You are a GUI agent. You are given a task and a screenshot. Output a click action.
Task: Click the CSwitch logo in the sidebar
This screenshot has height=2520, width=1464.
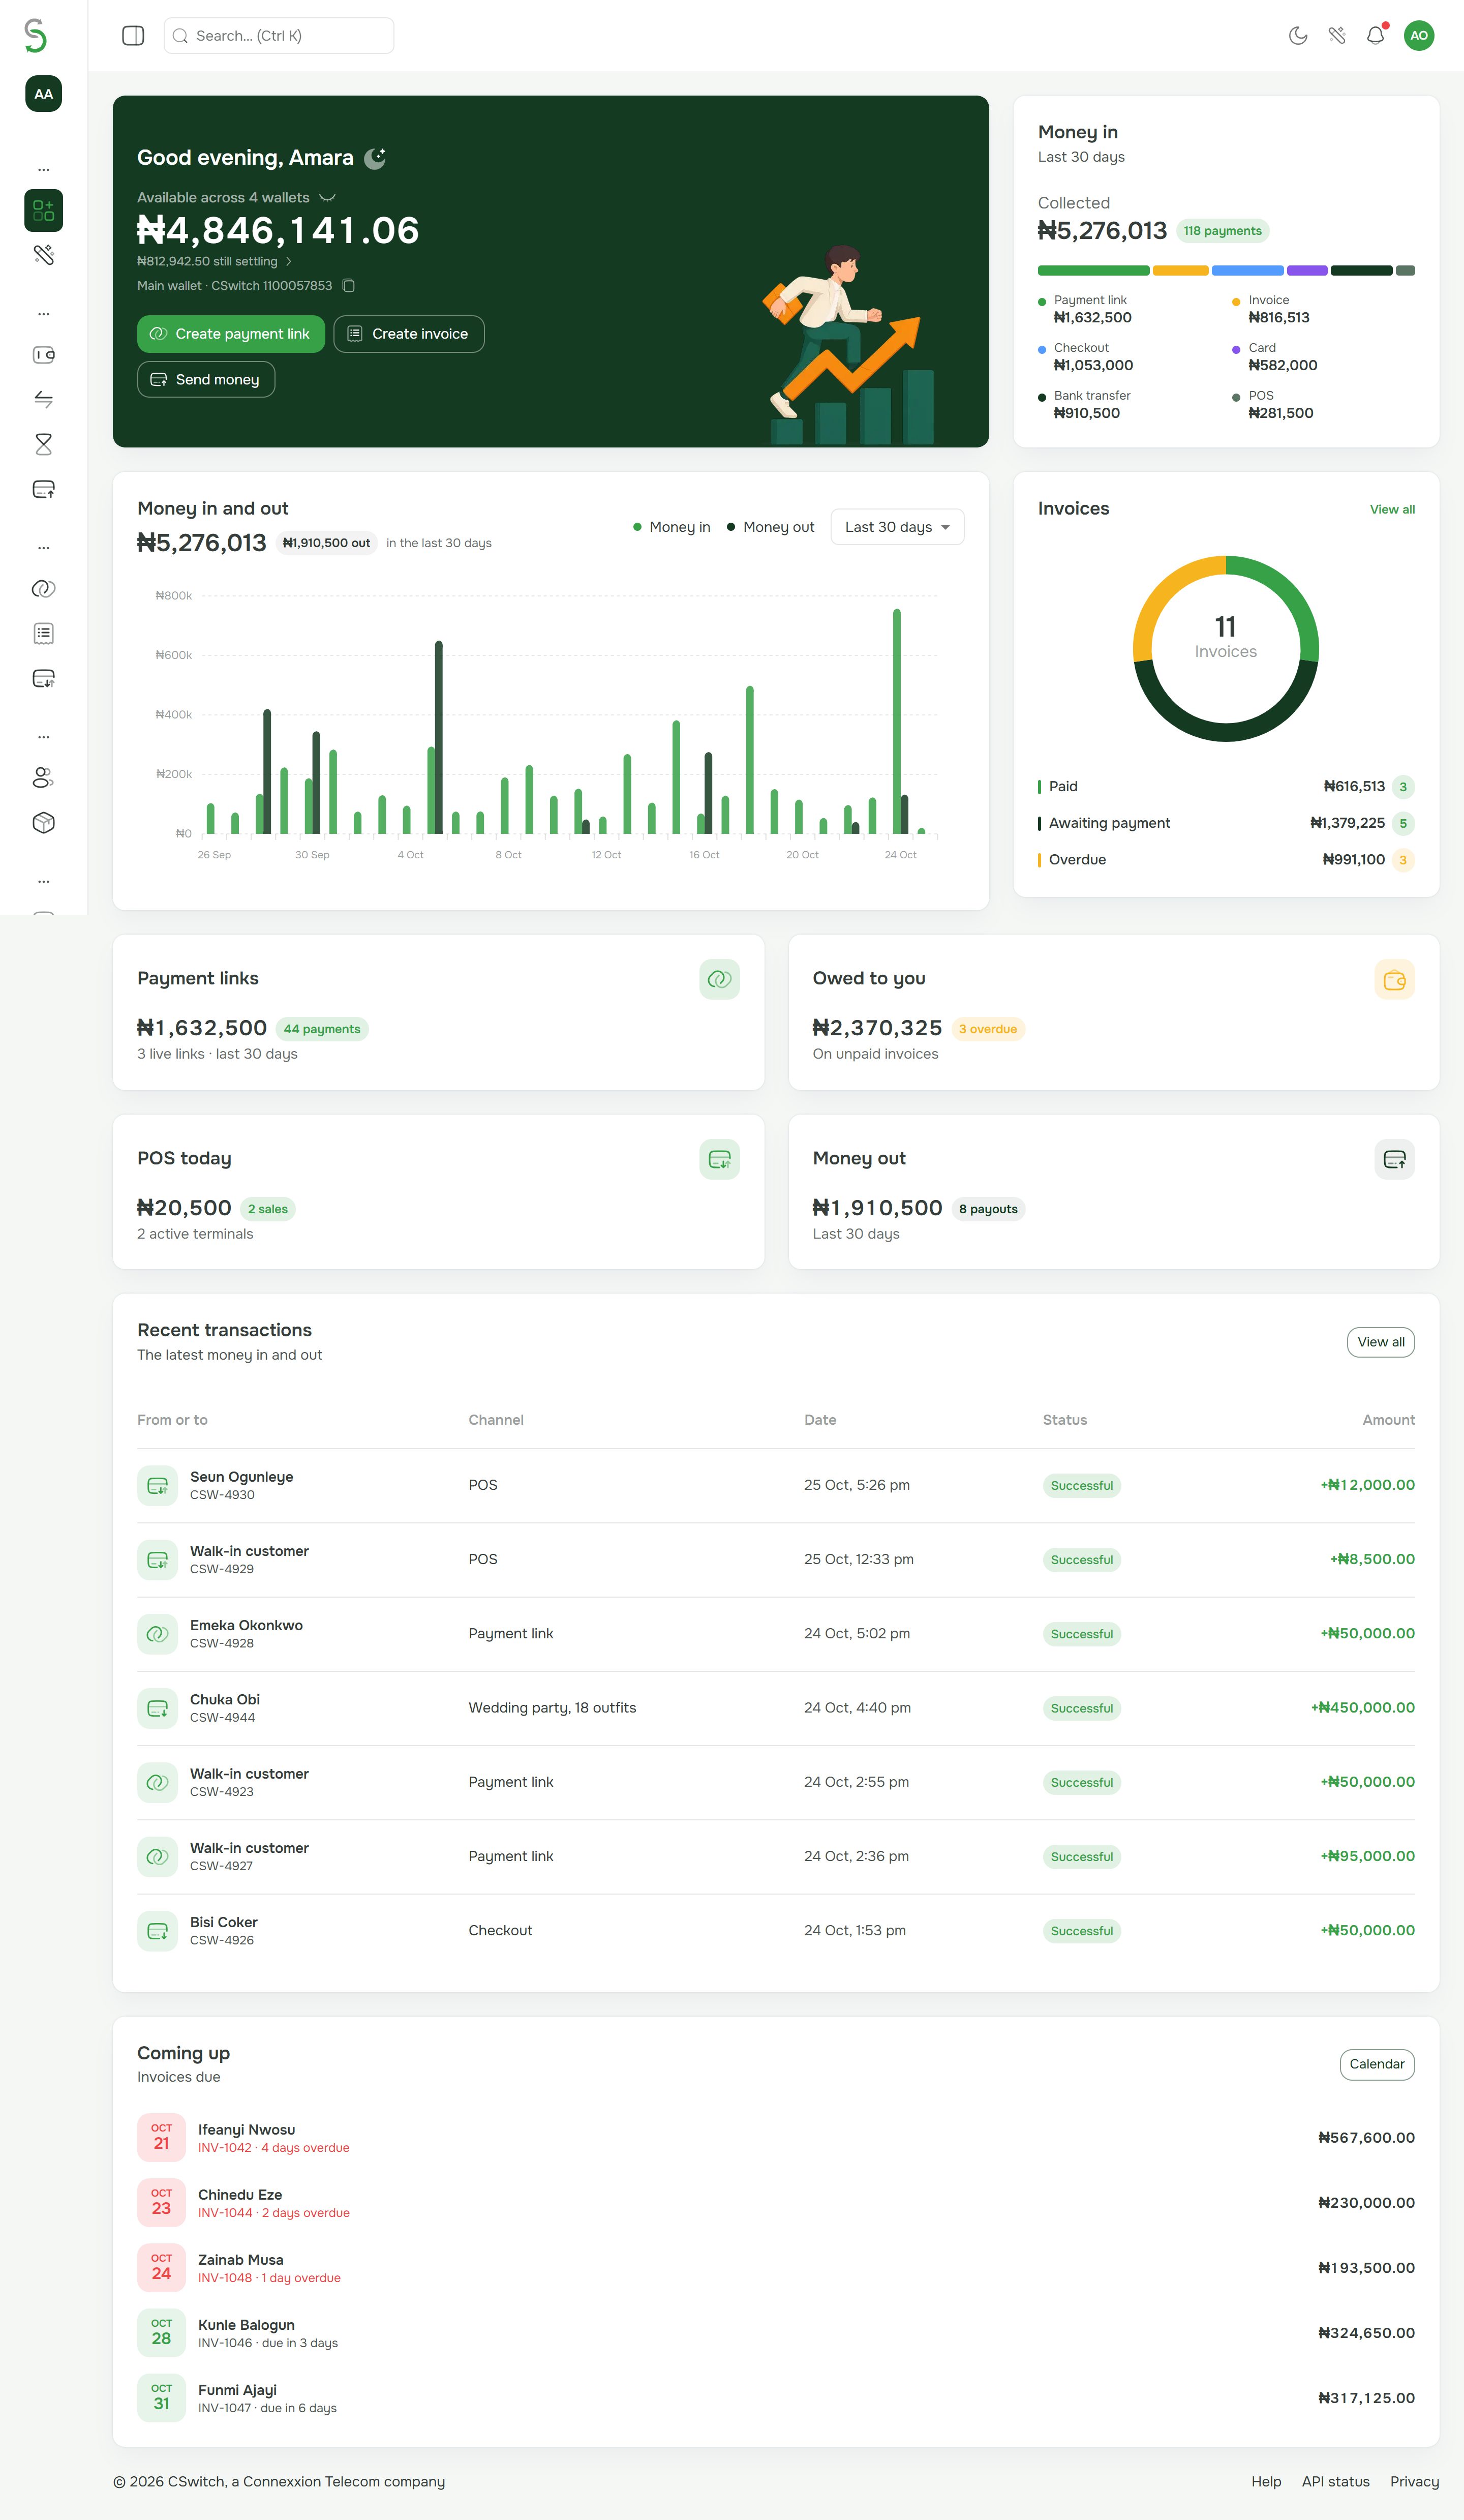tap(36, 35)
